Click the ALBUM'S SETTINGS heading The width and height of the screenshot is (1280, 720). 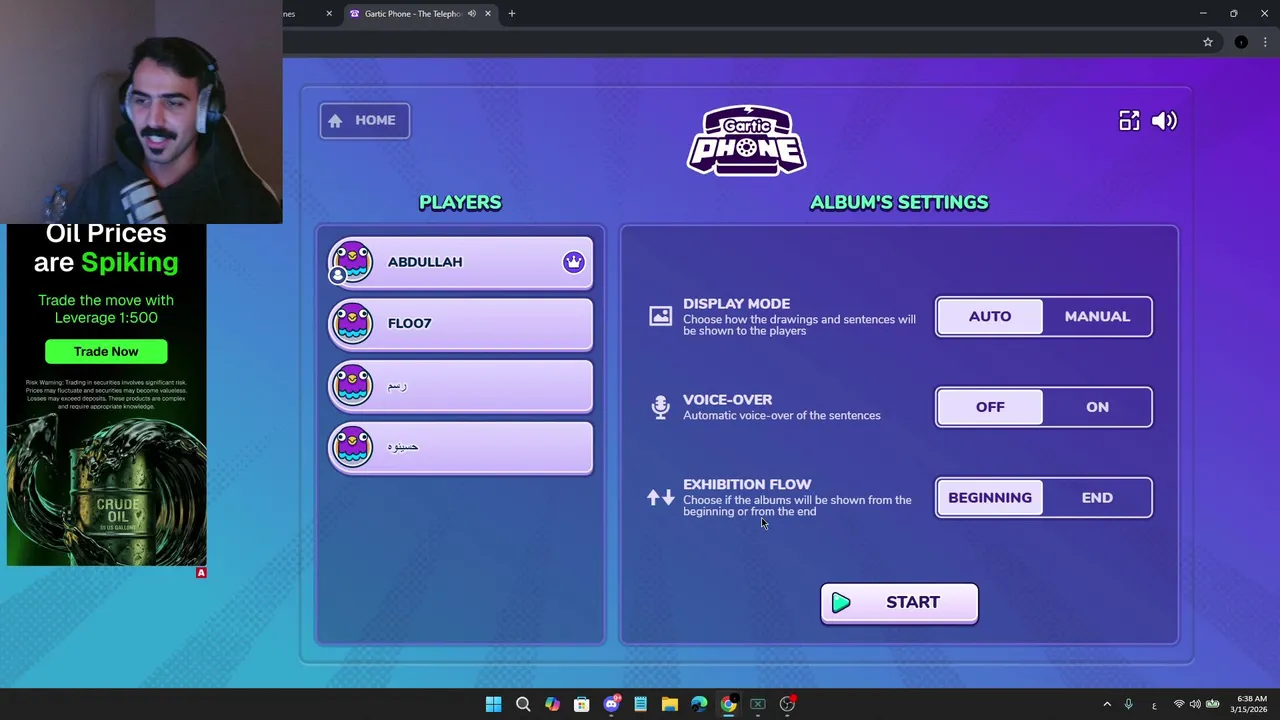(899, 202)
